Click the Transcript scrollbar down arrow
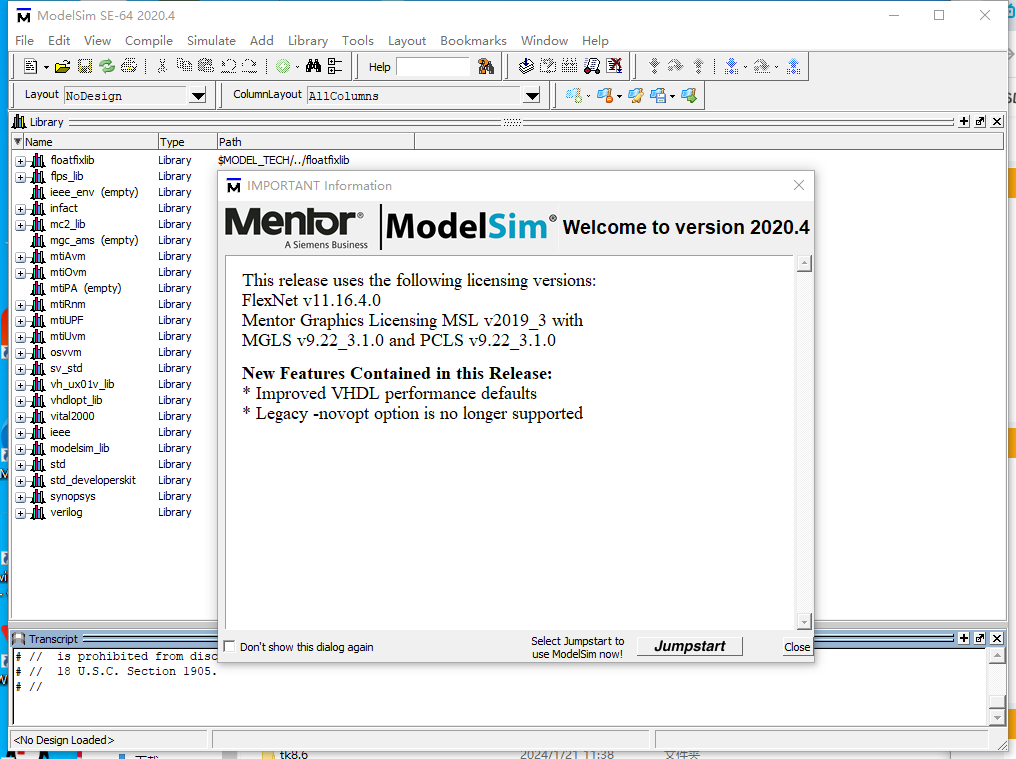This screenshot has width=1016, height=759. tap(998, 717)
